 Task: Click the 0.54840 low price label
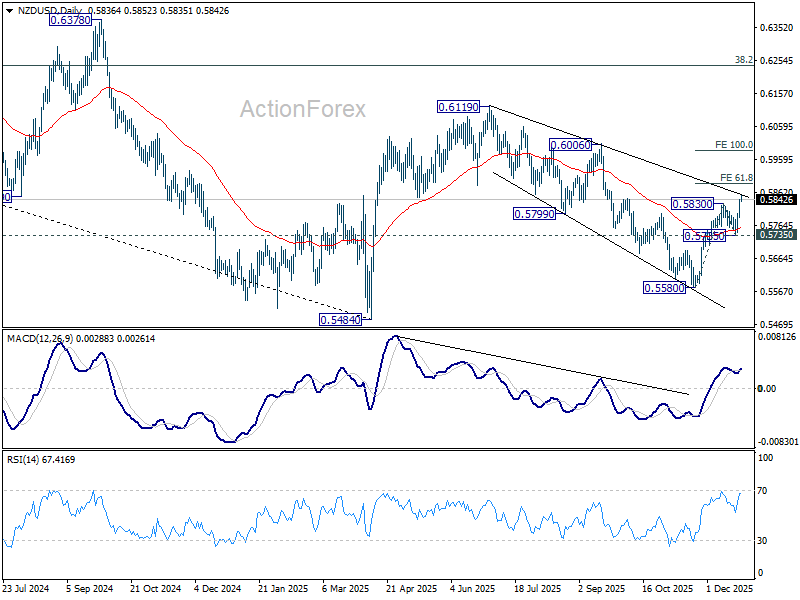click(340, 320)
